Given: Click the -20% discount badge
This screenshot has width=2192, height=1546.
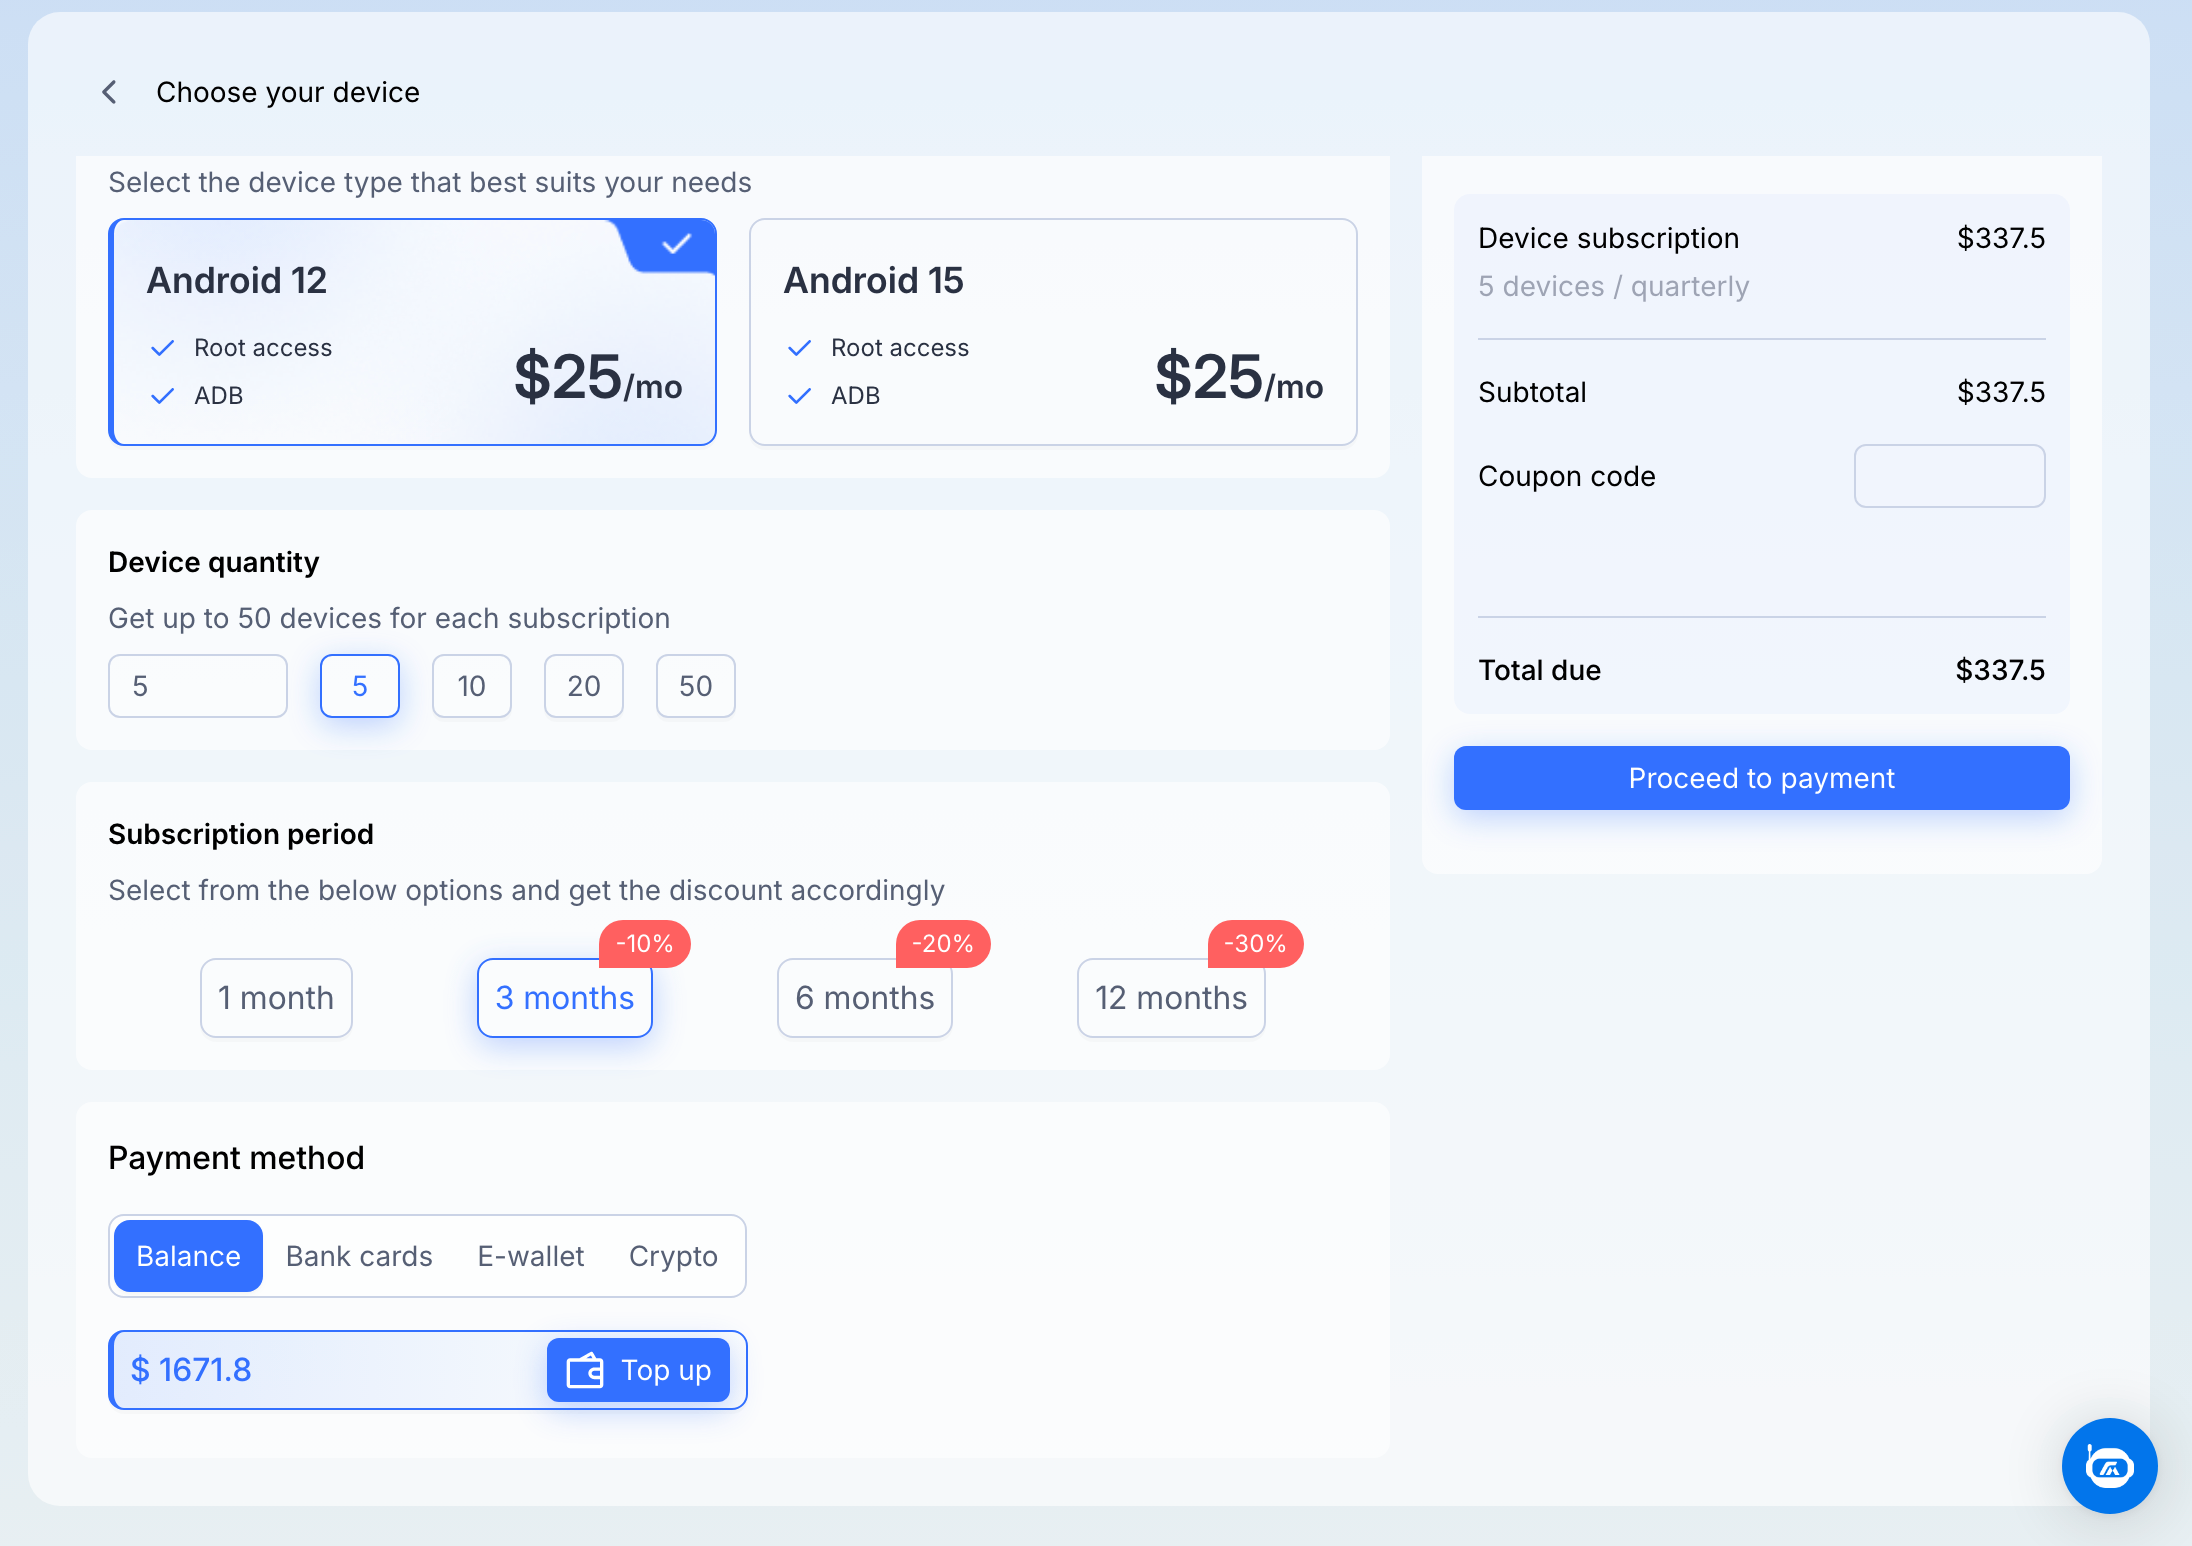Looking at the screenshot, I should click(x=943, y=943).
